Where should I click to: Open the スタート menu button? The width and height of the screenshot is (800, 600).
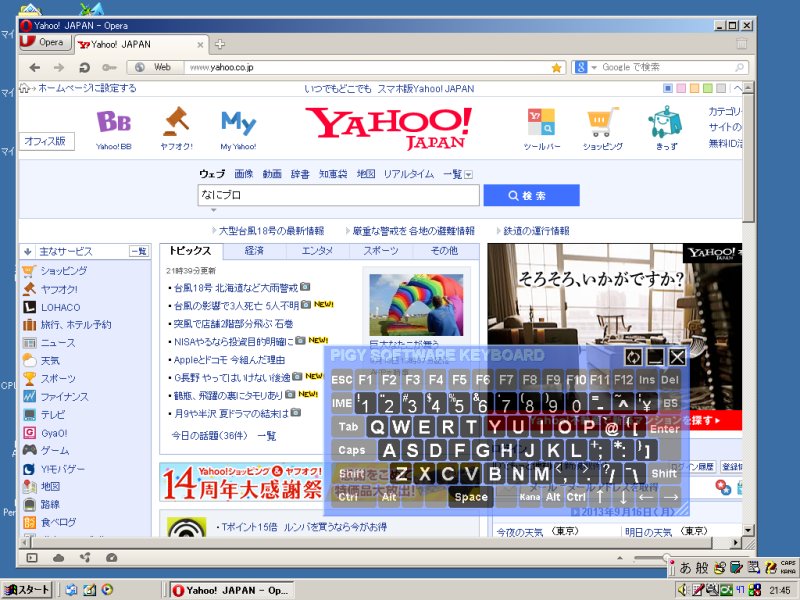click(27, 590)
